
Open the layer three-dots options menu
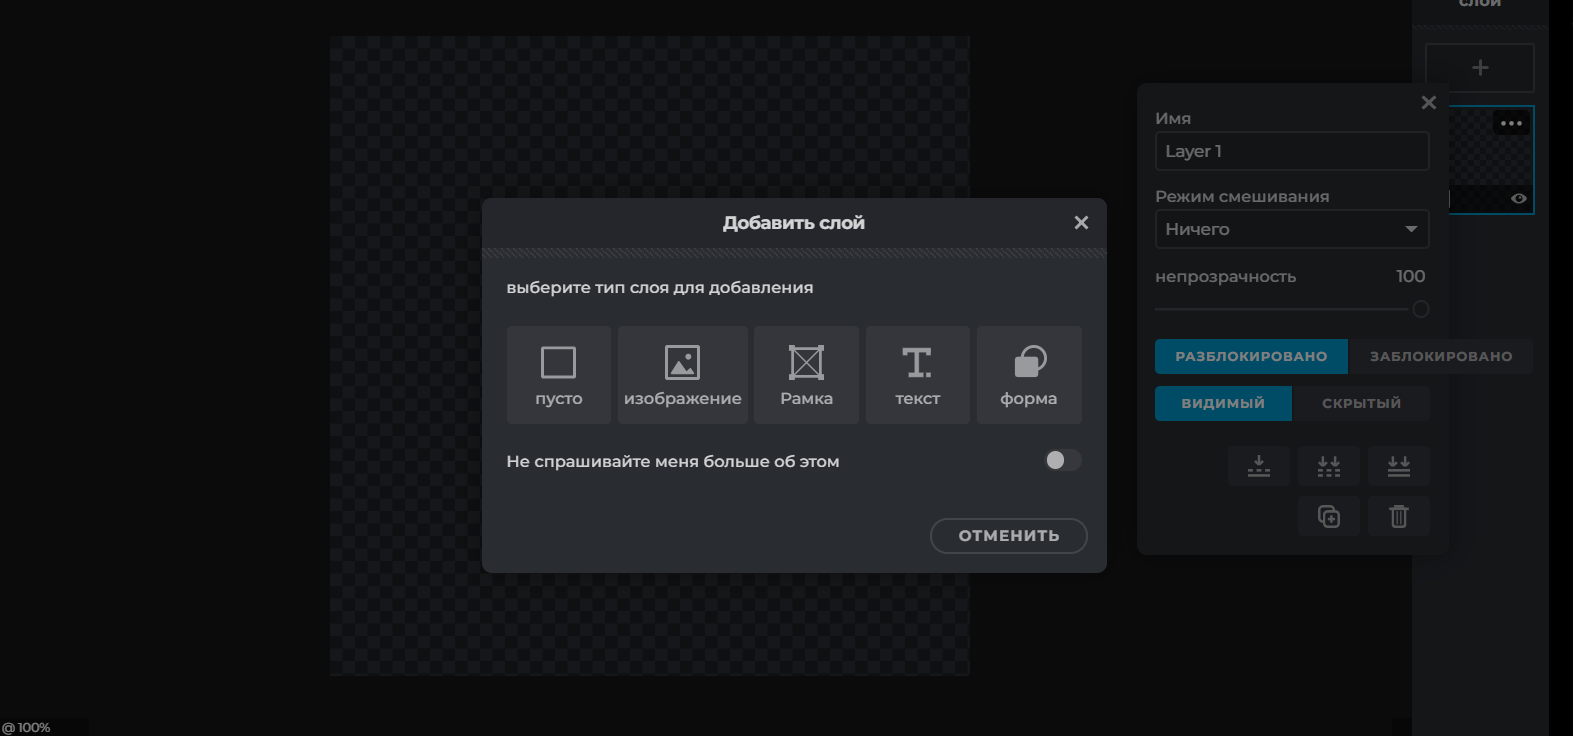(x=1511, y=124)
